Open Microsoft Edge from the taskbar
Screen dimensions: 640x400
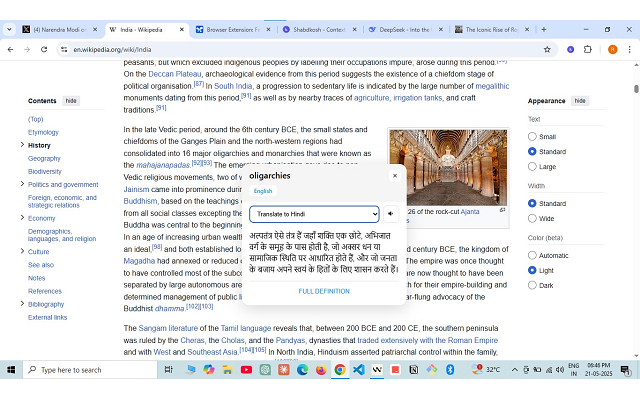[x=302, y=370]
